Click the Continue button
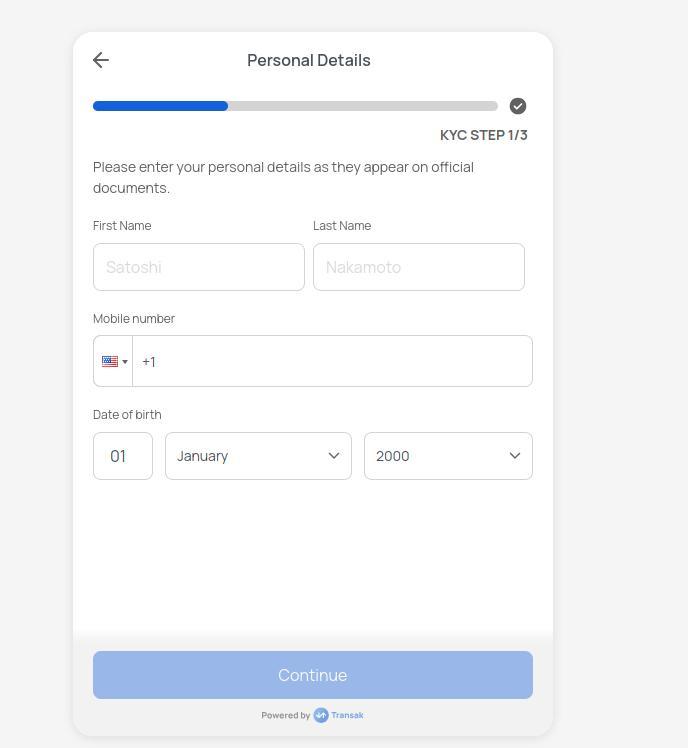The image size is (688, 748). coord(313,675)
